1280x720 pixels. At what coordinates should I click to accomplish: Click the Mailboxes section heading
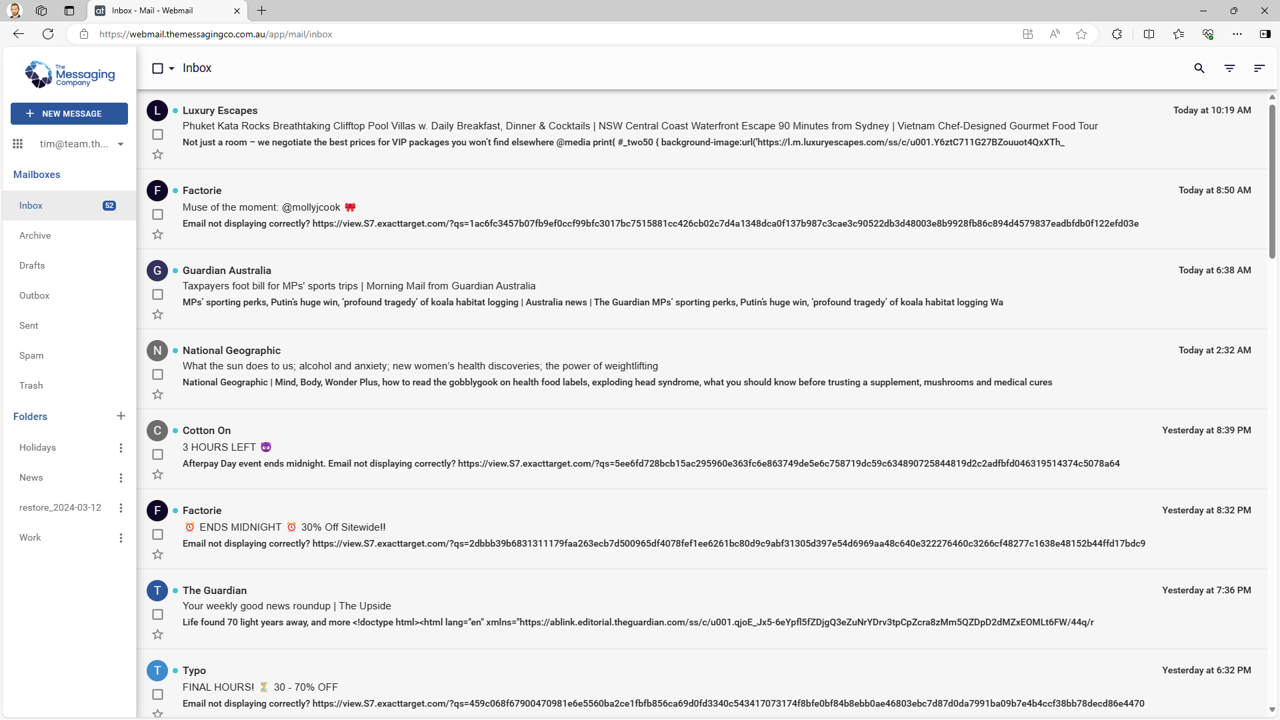[37, 174]
